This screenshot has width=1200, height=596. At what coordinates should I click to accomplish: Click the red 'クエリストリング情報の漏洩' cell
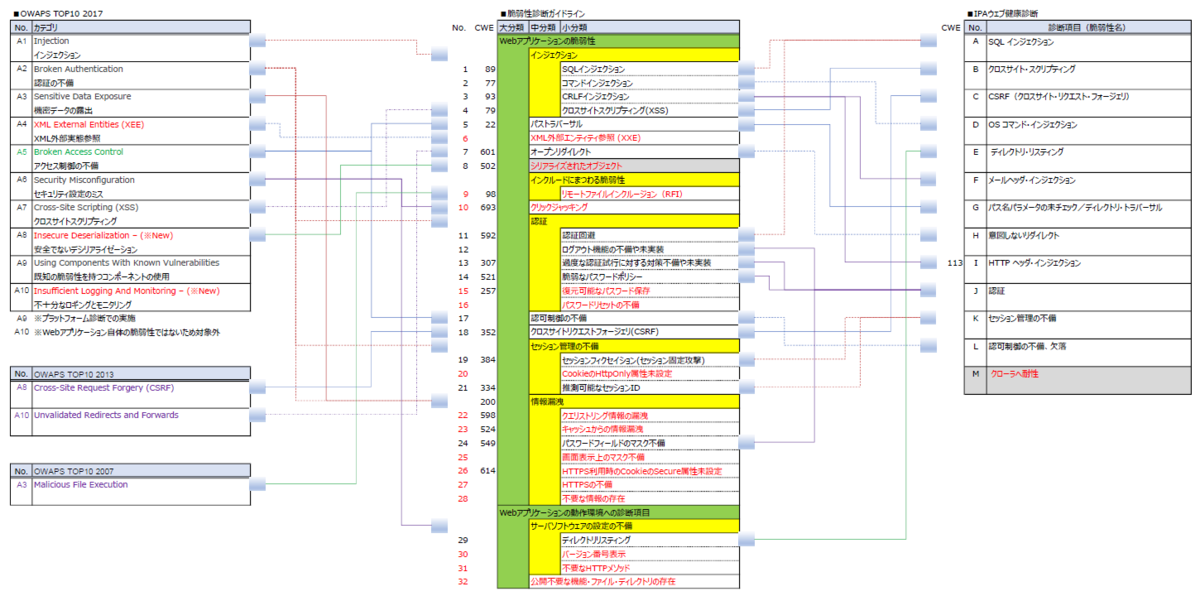coord(649,415)
